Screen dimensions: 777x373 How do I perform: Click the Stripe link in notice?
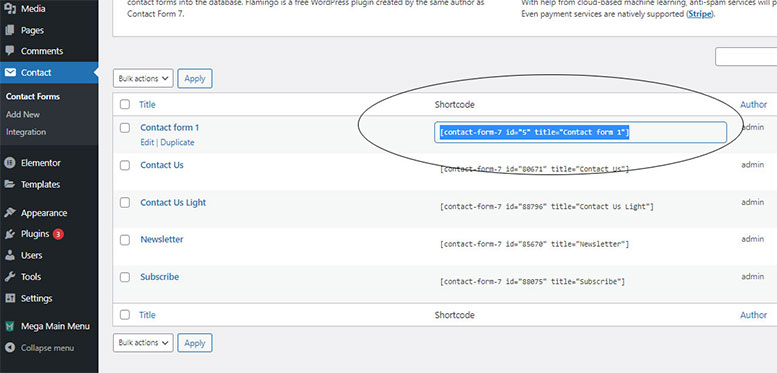click(x=700, y=14)
